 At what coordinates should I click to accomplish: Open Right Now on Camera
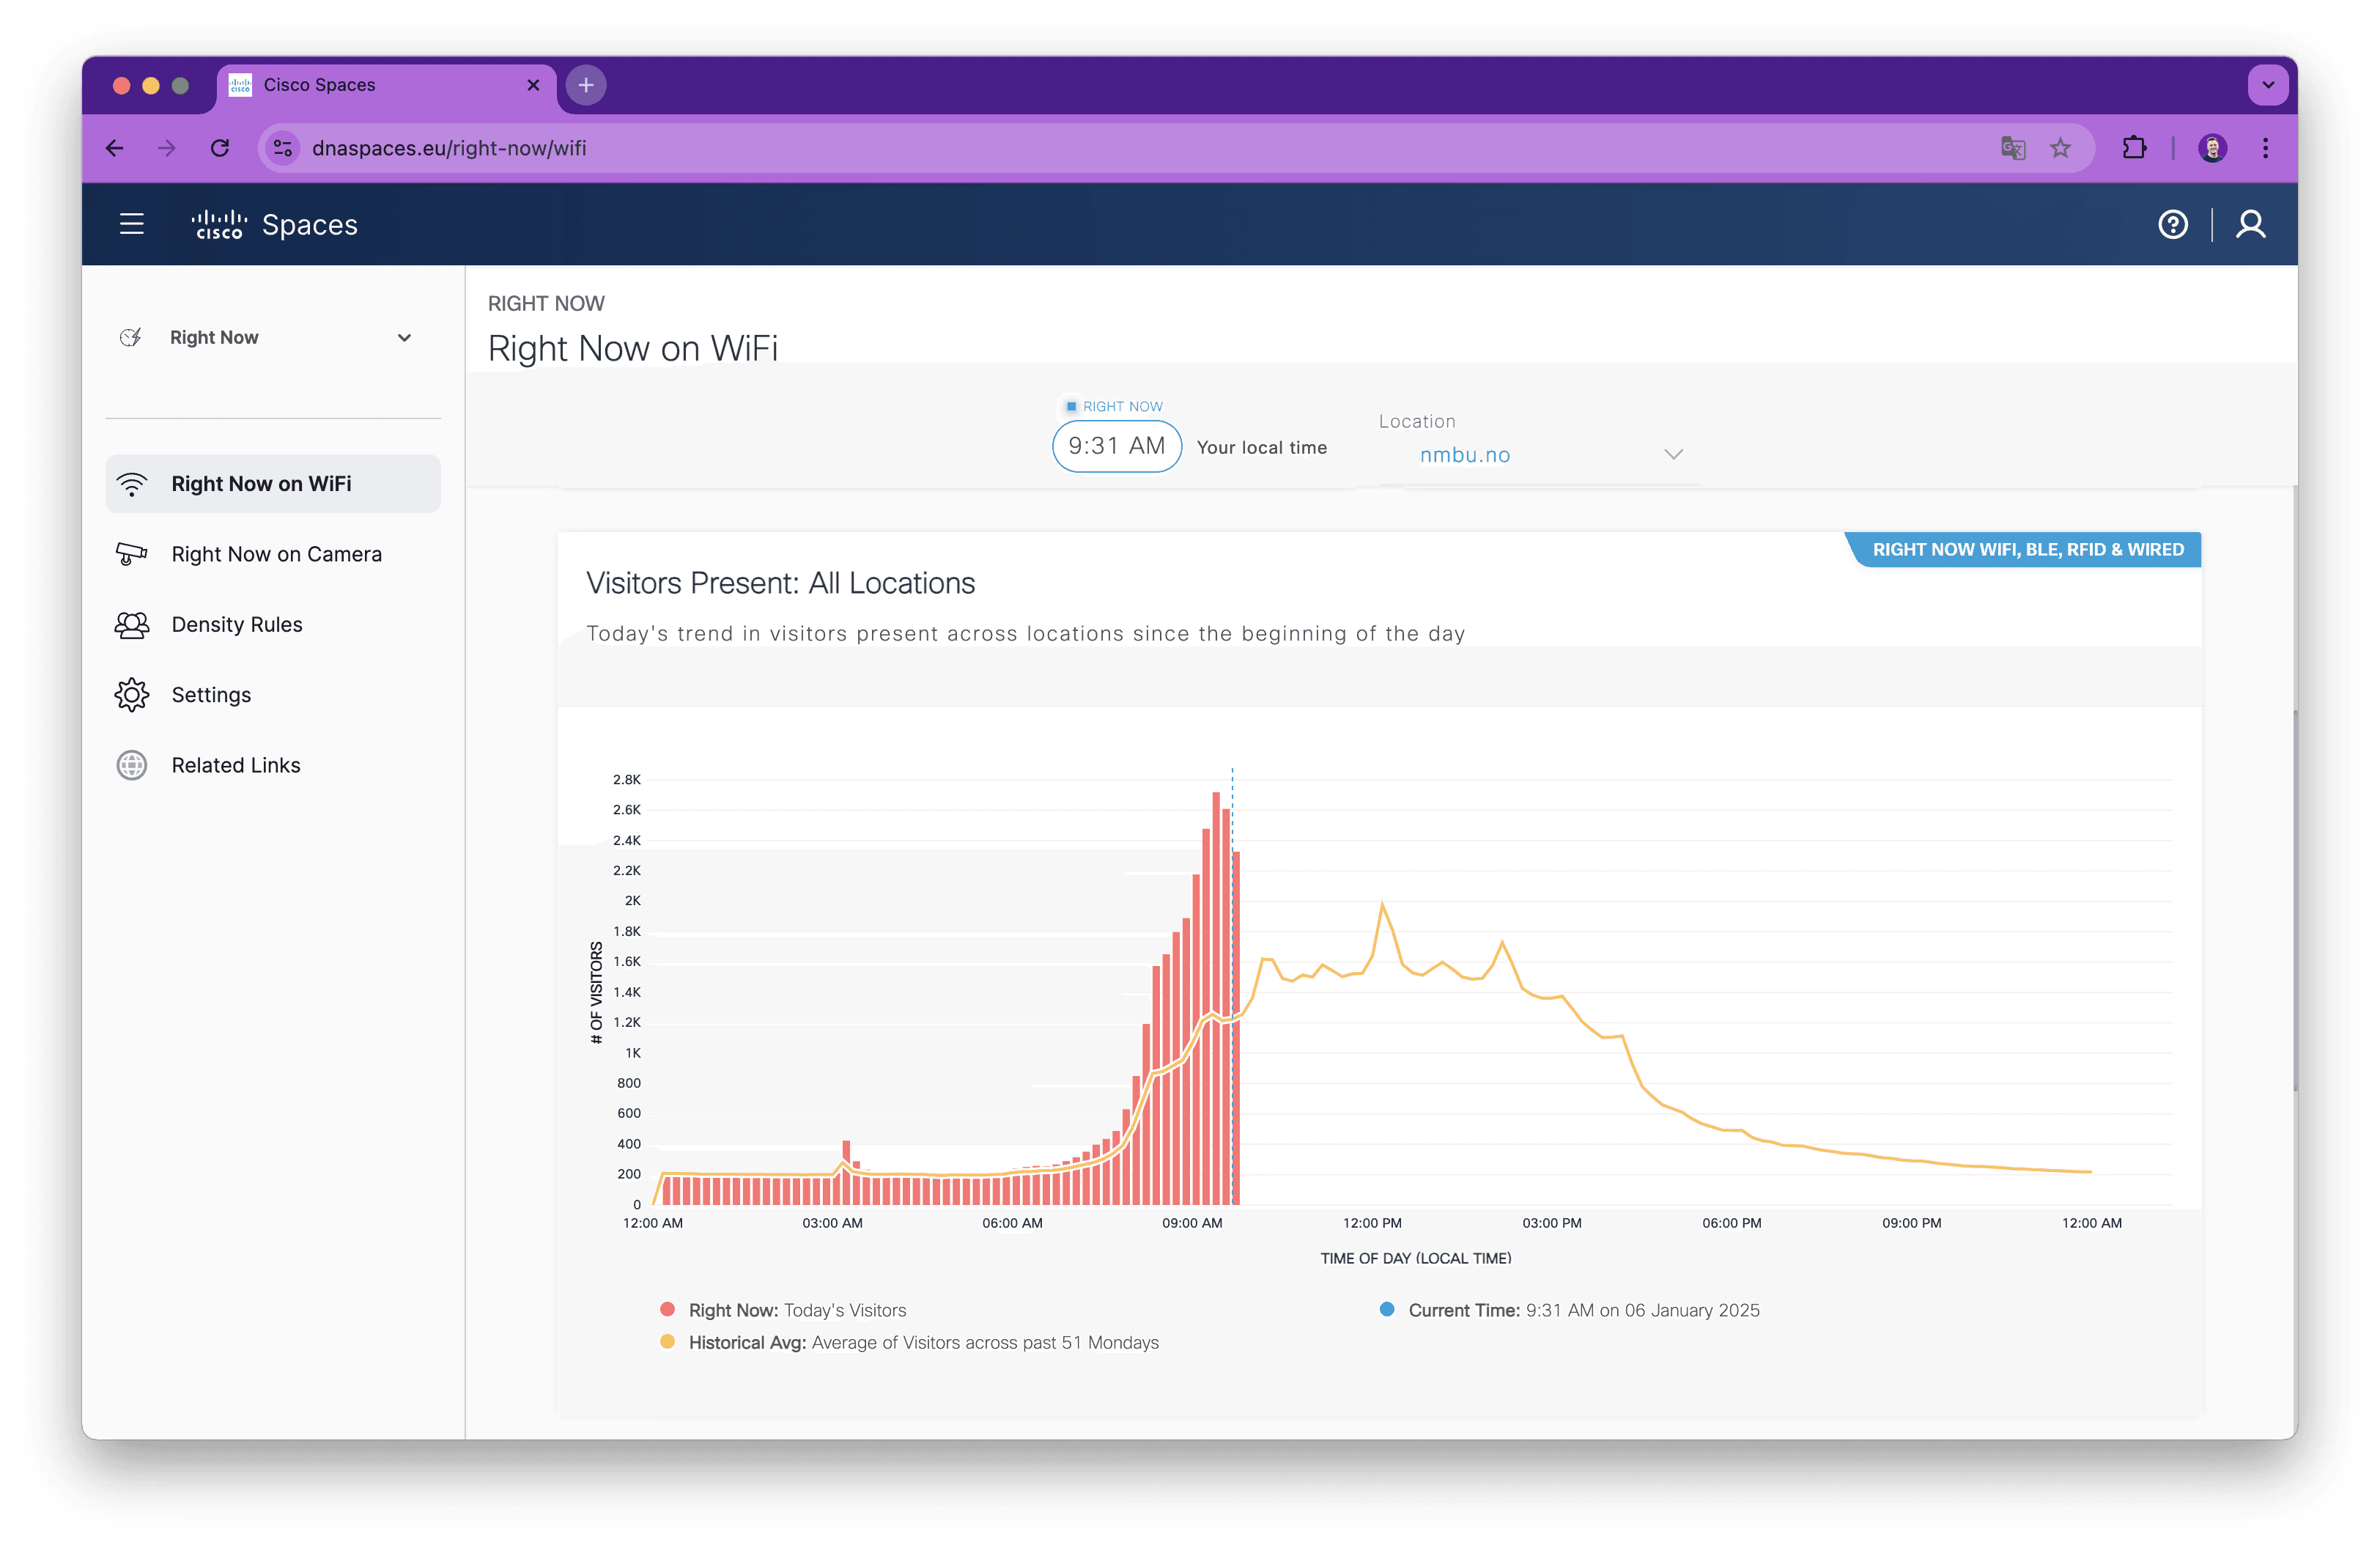point(273,554)
